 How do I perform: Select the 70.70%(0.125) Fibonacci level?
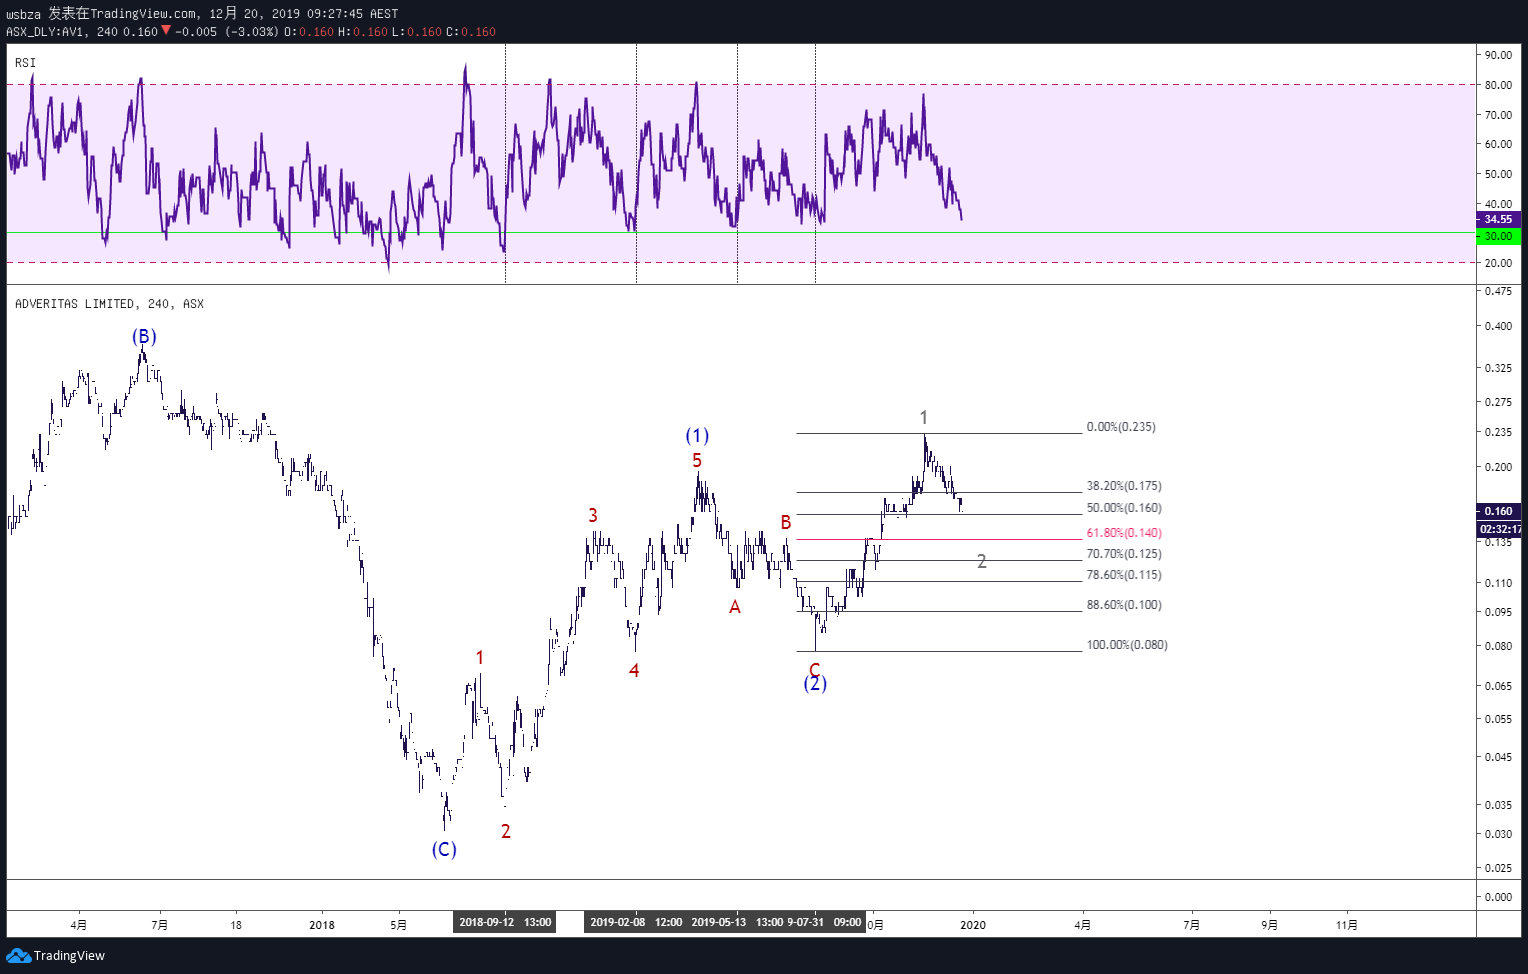click(x=1124, y=554)
